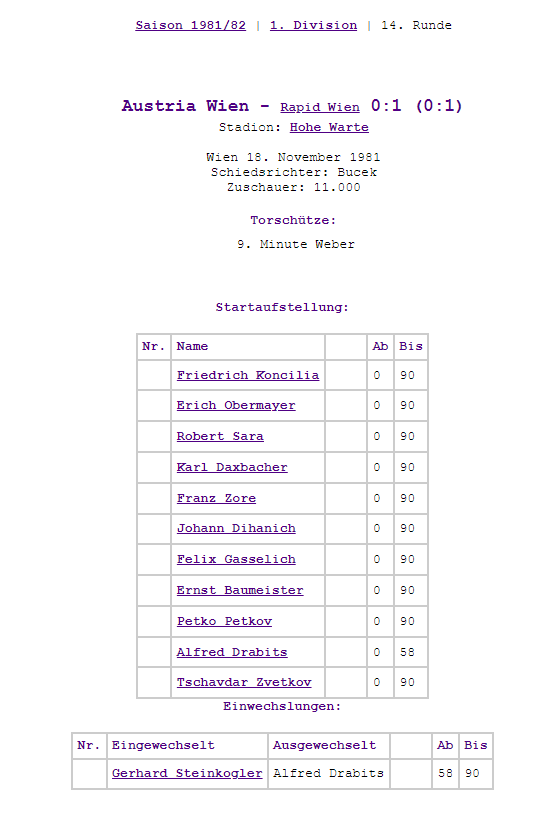Screen dimensions: 550x823
Task: Open the Franz Zore player link
Action: coord(216,498)
